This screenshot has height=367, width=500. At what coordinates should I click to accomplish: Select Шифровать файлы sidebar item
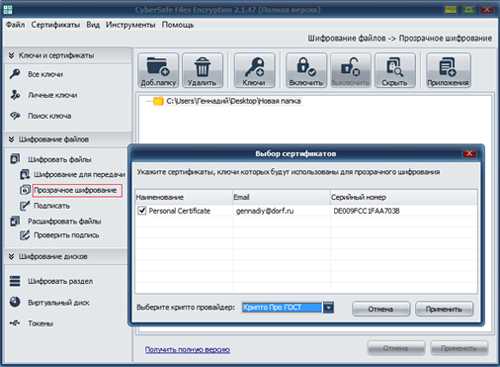coord(59,160)
